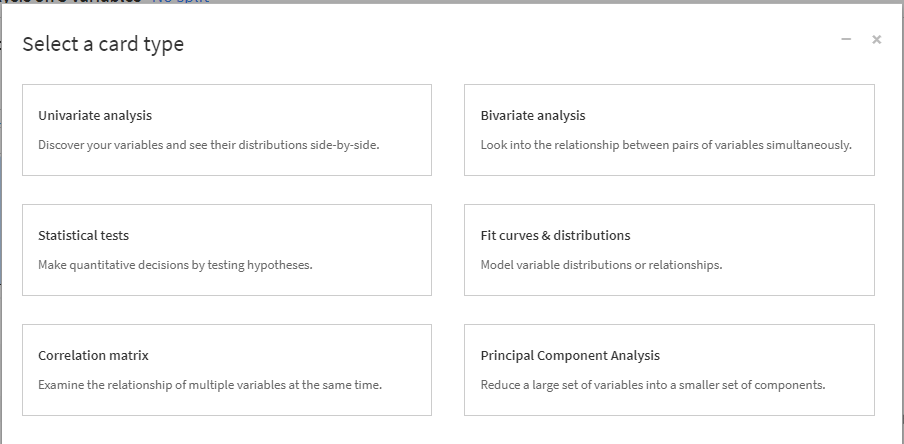Choose the Bivariate analysis card
Screen dimensions: 904x444
(x=669, y=130)
